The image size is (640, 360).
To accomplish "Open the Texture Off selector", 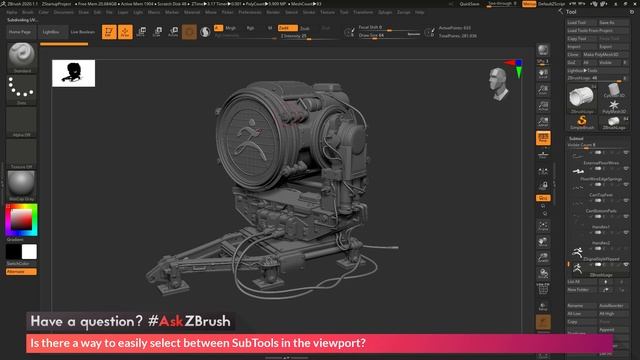I will [x=22, y=154].
